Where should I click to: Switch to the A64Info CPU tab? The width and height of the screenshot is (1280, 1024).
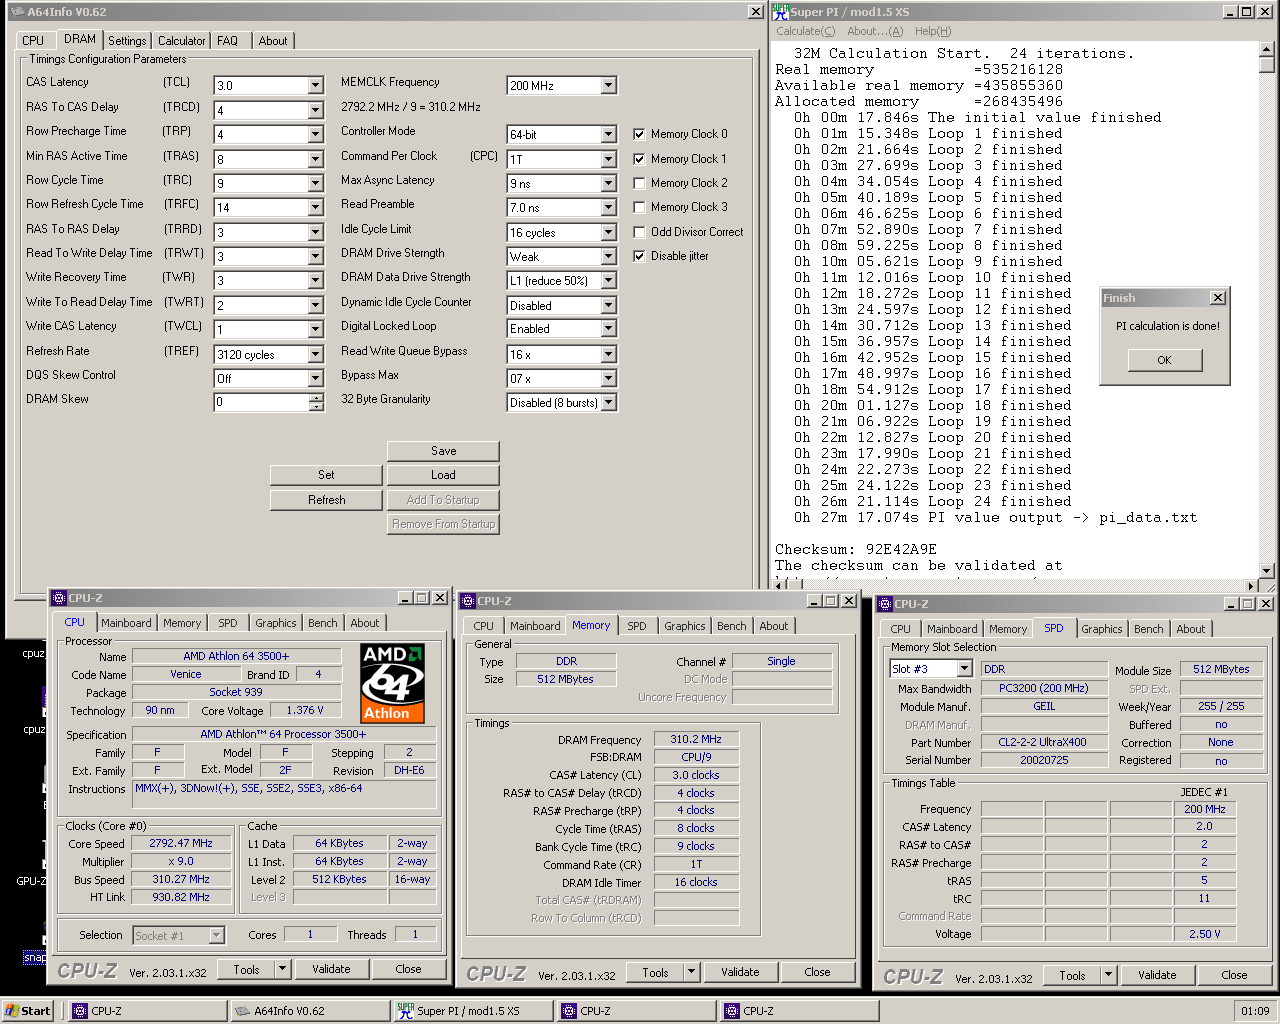pos(33,41)
